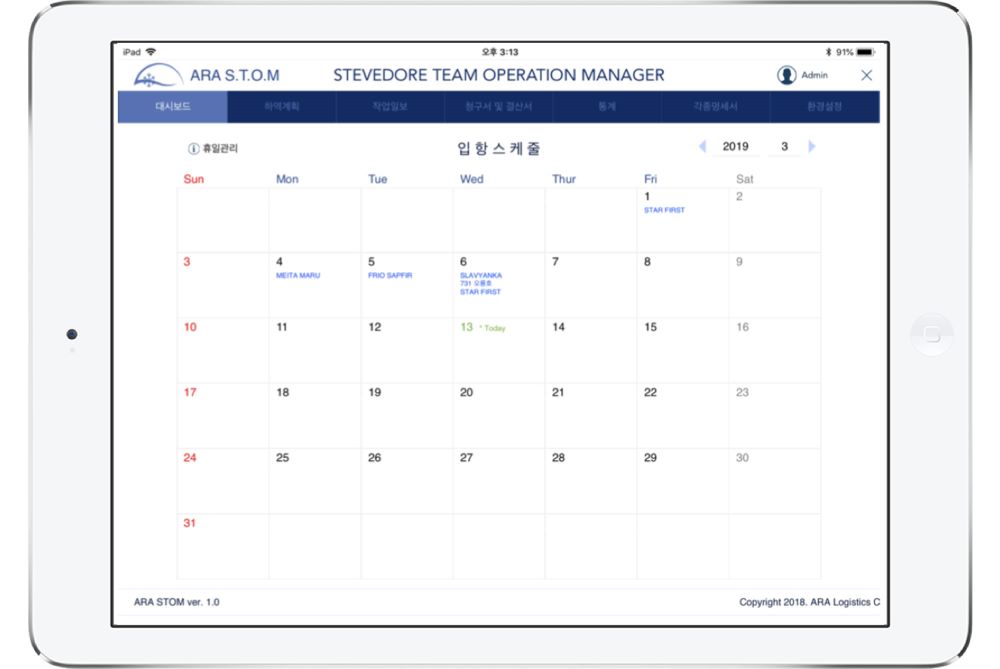
Task: Click the info icon beside 휴일관리
Action: click(193, 149)
